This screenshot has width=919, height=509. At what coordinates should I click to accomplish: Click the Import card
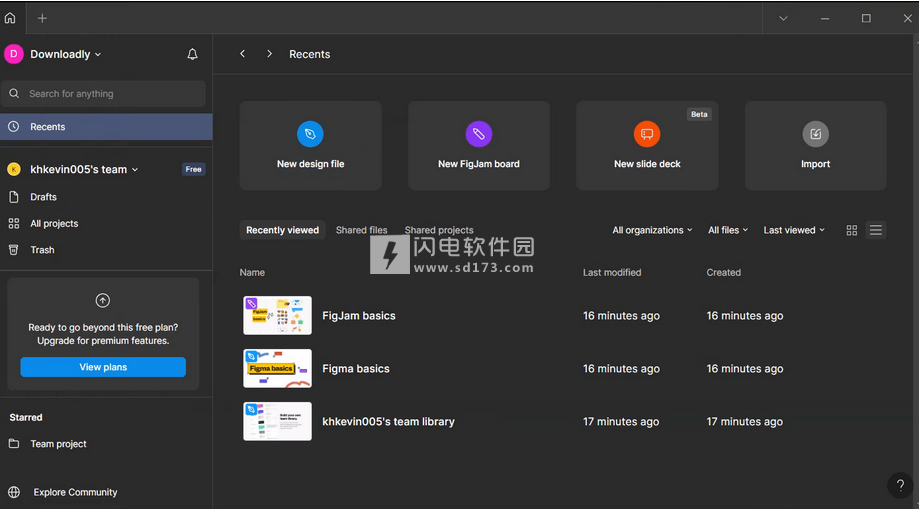[815, 145]
